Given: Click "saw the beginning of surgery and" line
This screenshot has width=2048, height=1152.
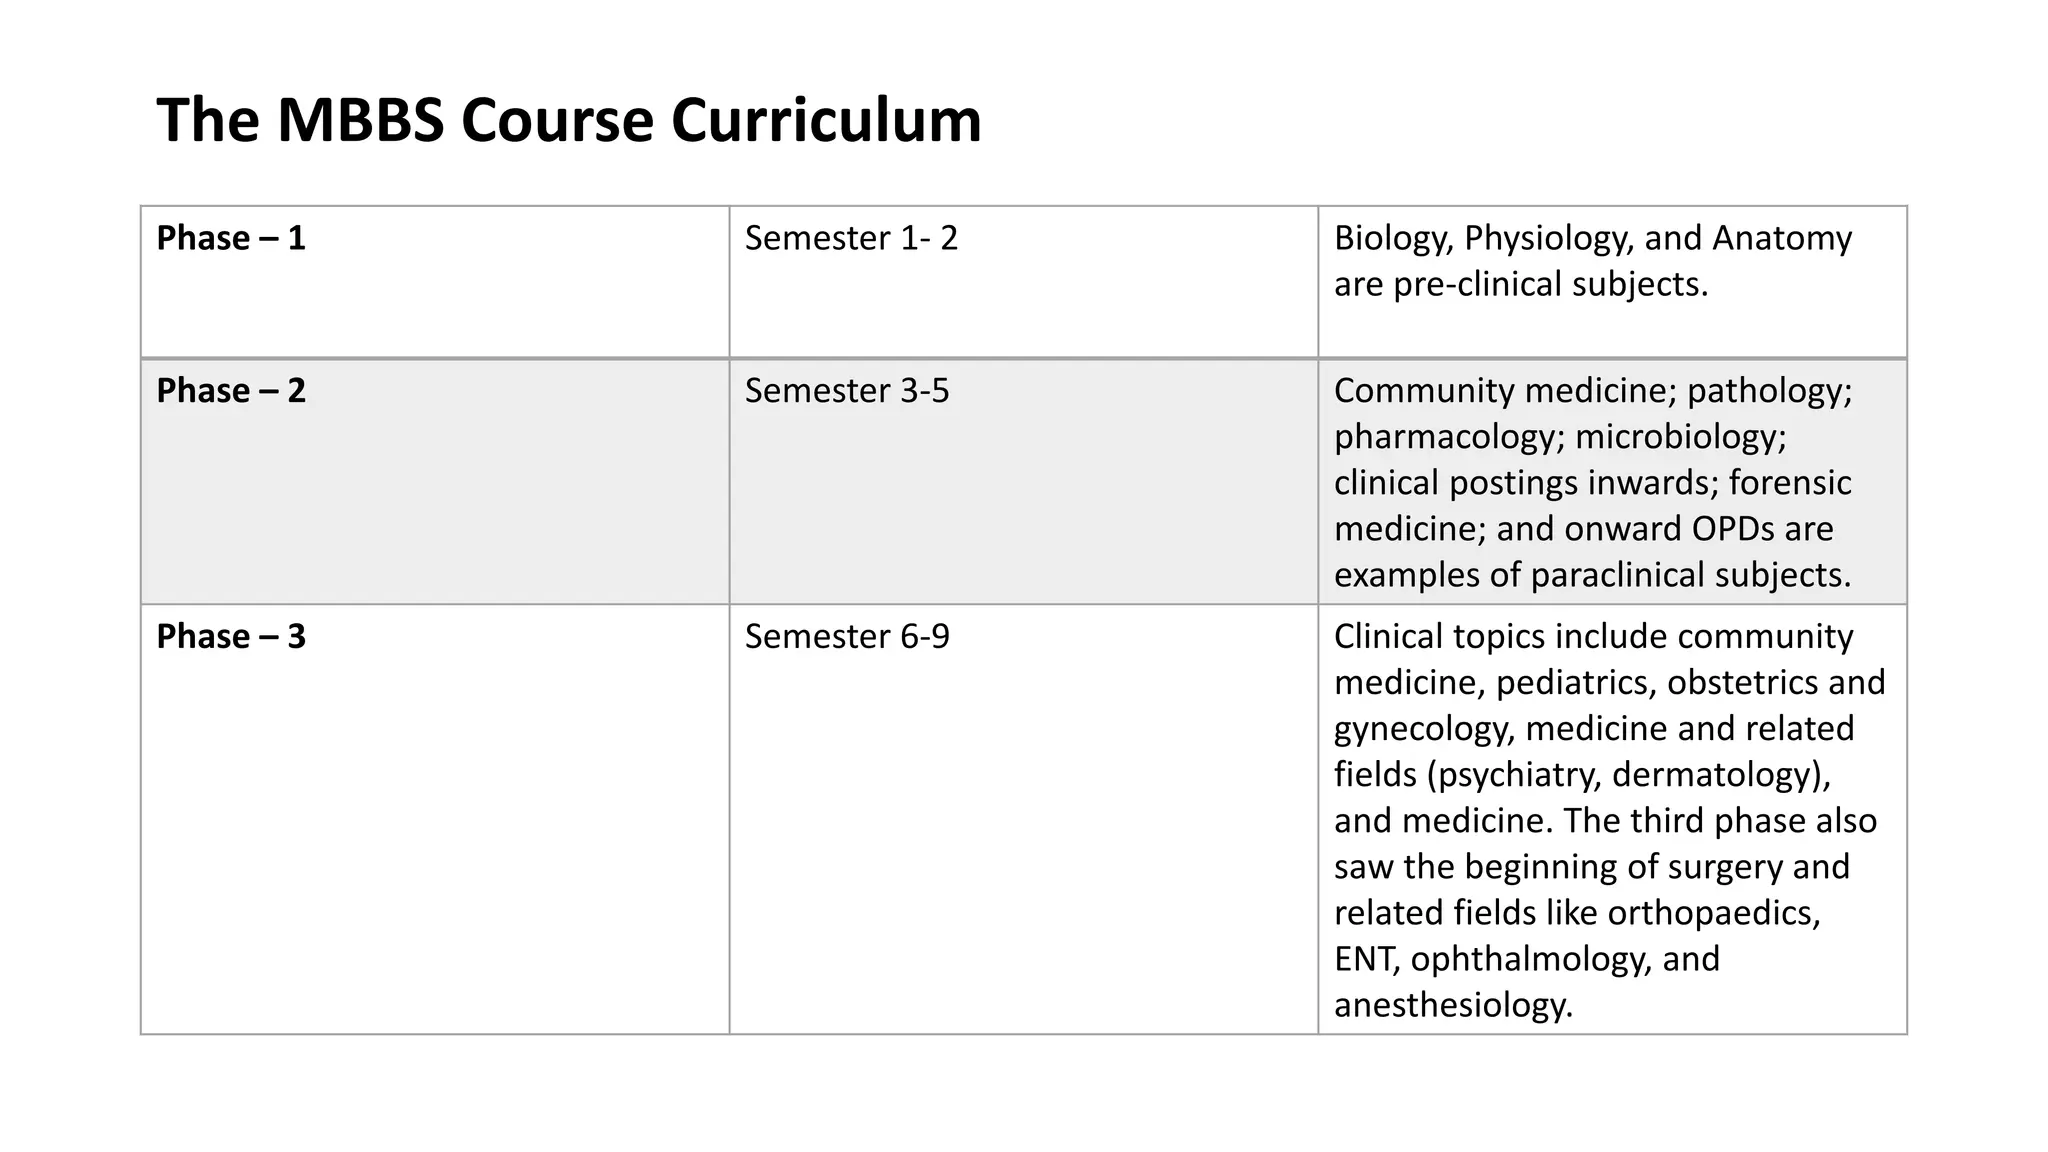Looking at the screenshot, I should pos(1591,866).
